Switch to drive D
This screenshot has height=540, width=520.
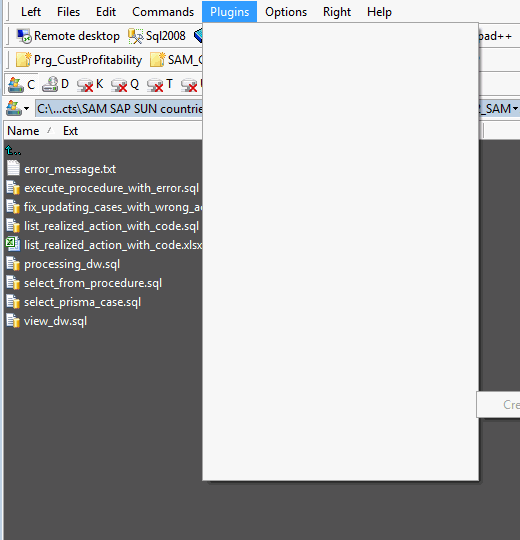pos(55,84)
